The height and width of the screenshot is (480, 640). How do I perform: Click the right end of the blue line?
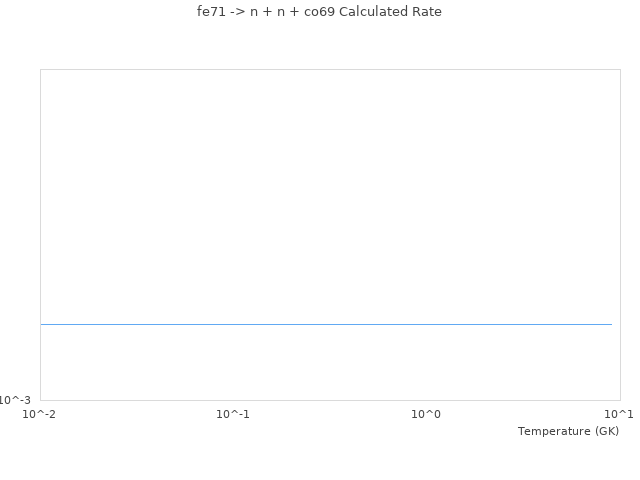click(611, 324)
